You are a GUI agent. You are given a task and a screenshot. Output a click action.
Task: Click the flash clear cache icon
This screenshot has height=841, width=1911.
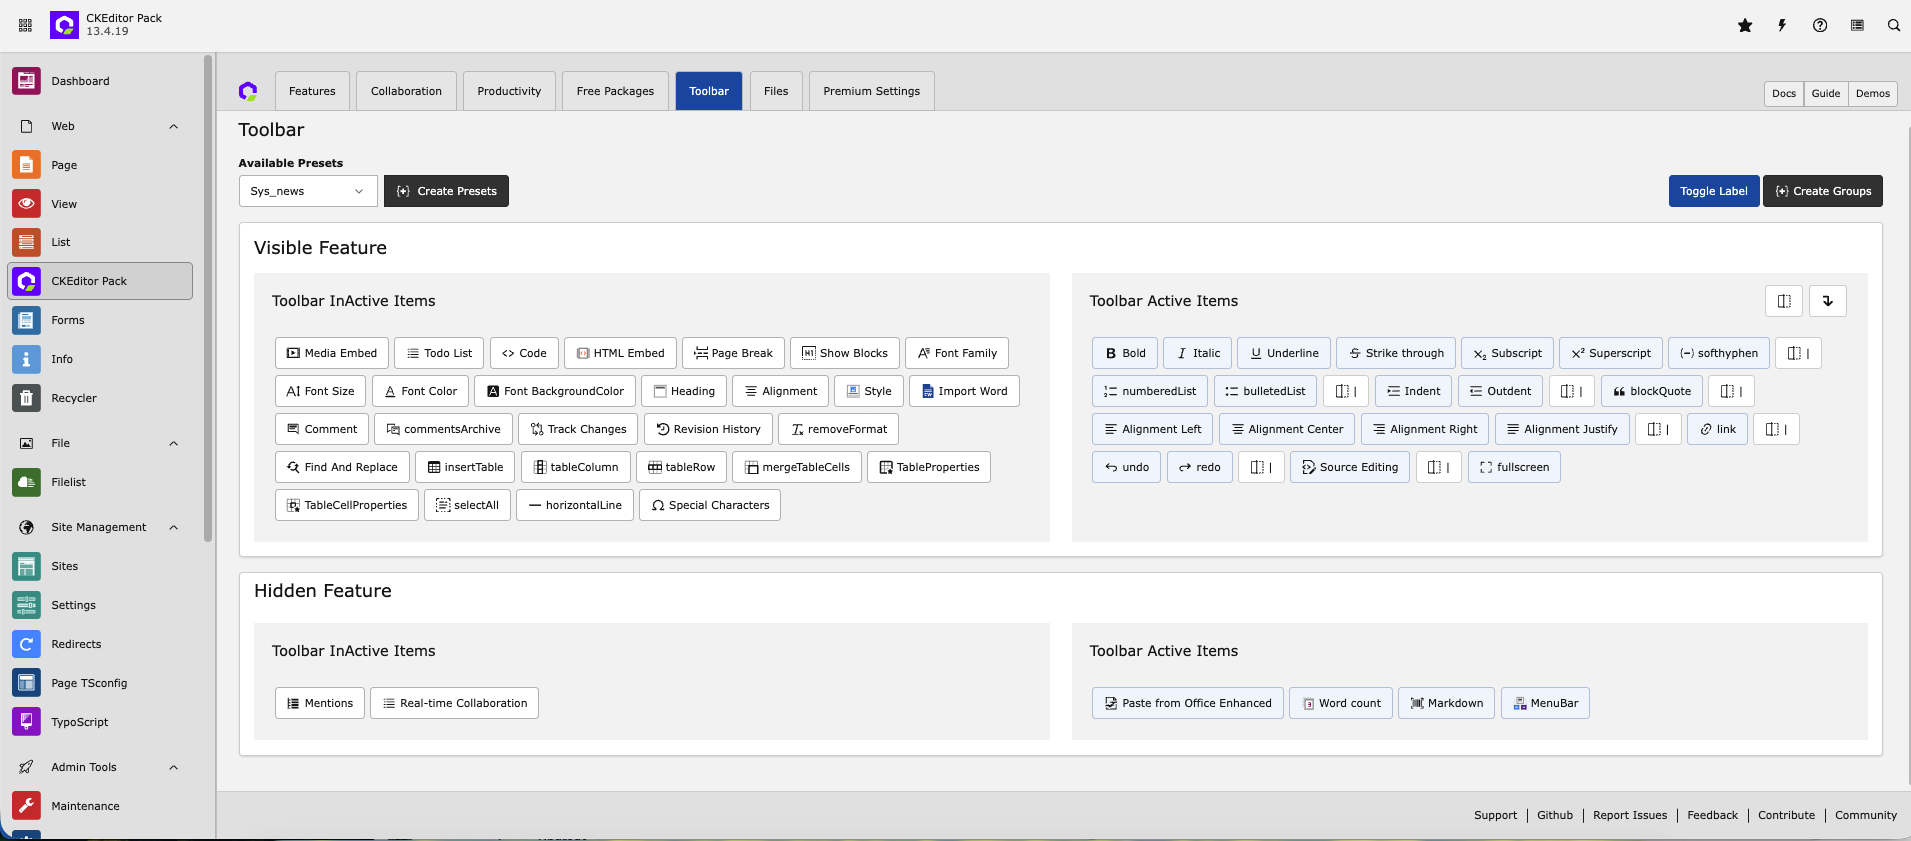[1782, 26]
